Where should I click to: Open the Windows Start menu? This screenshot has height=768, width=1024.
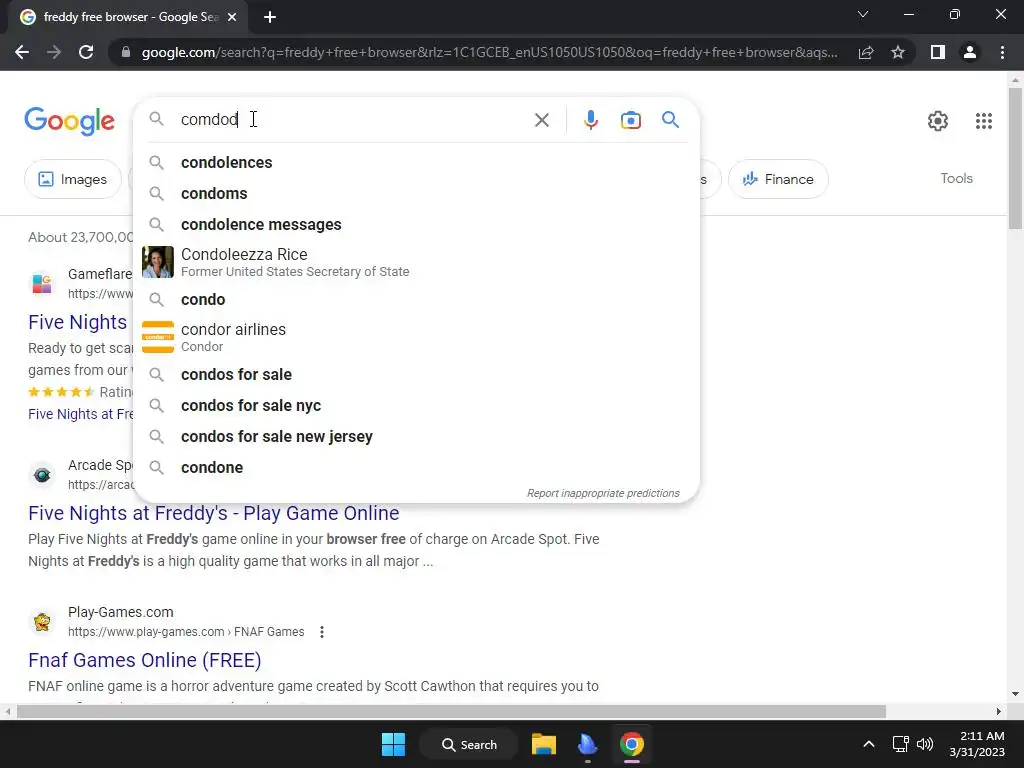(393, 744)
